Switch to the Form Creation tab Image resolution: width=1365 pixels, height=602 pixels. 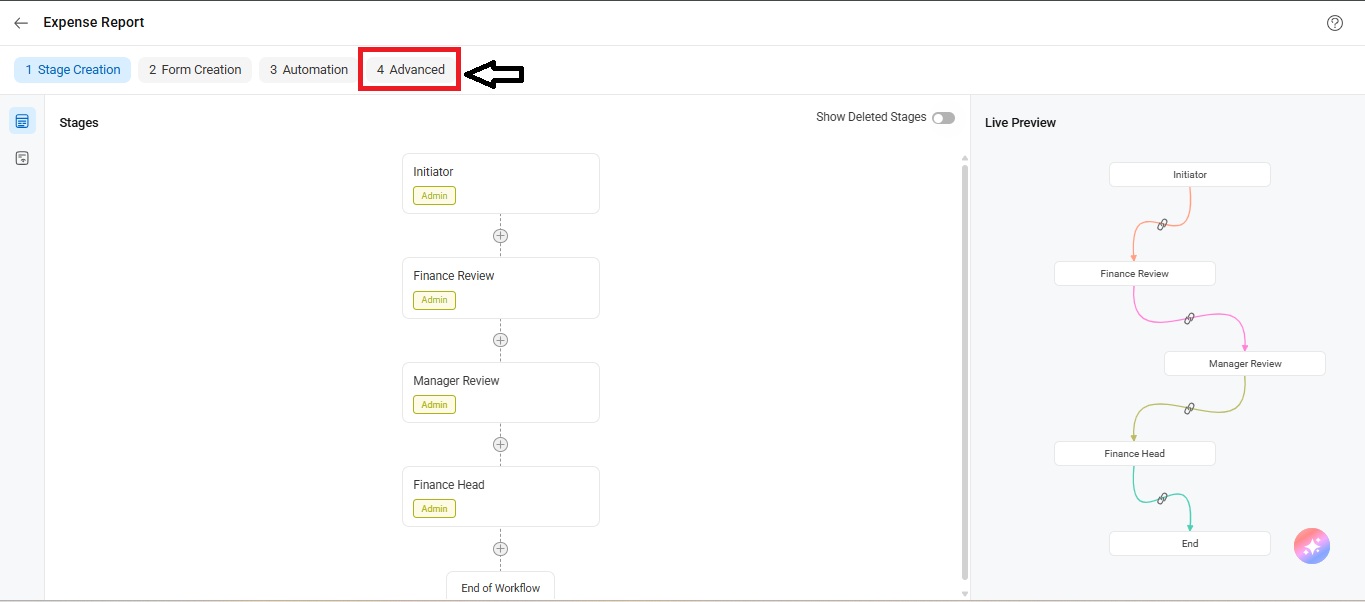(x=195, y=70)
